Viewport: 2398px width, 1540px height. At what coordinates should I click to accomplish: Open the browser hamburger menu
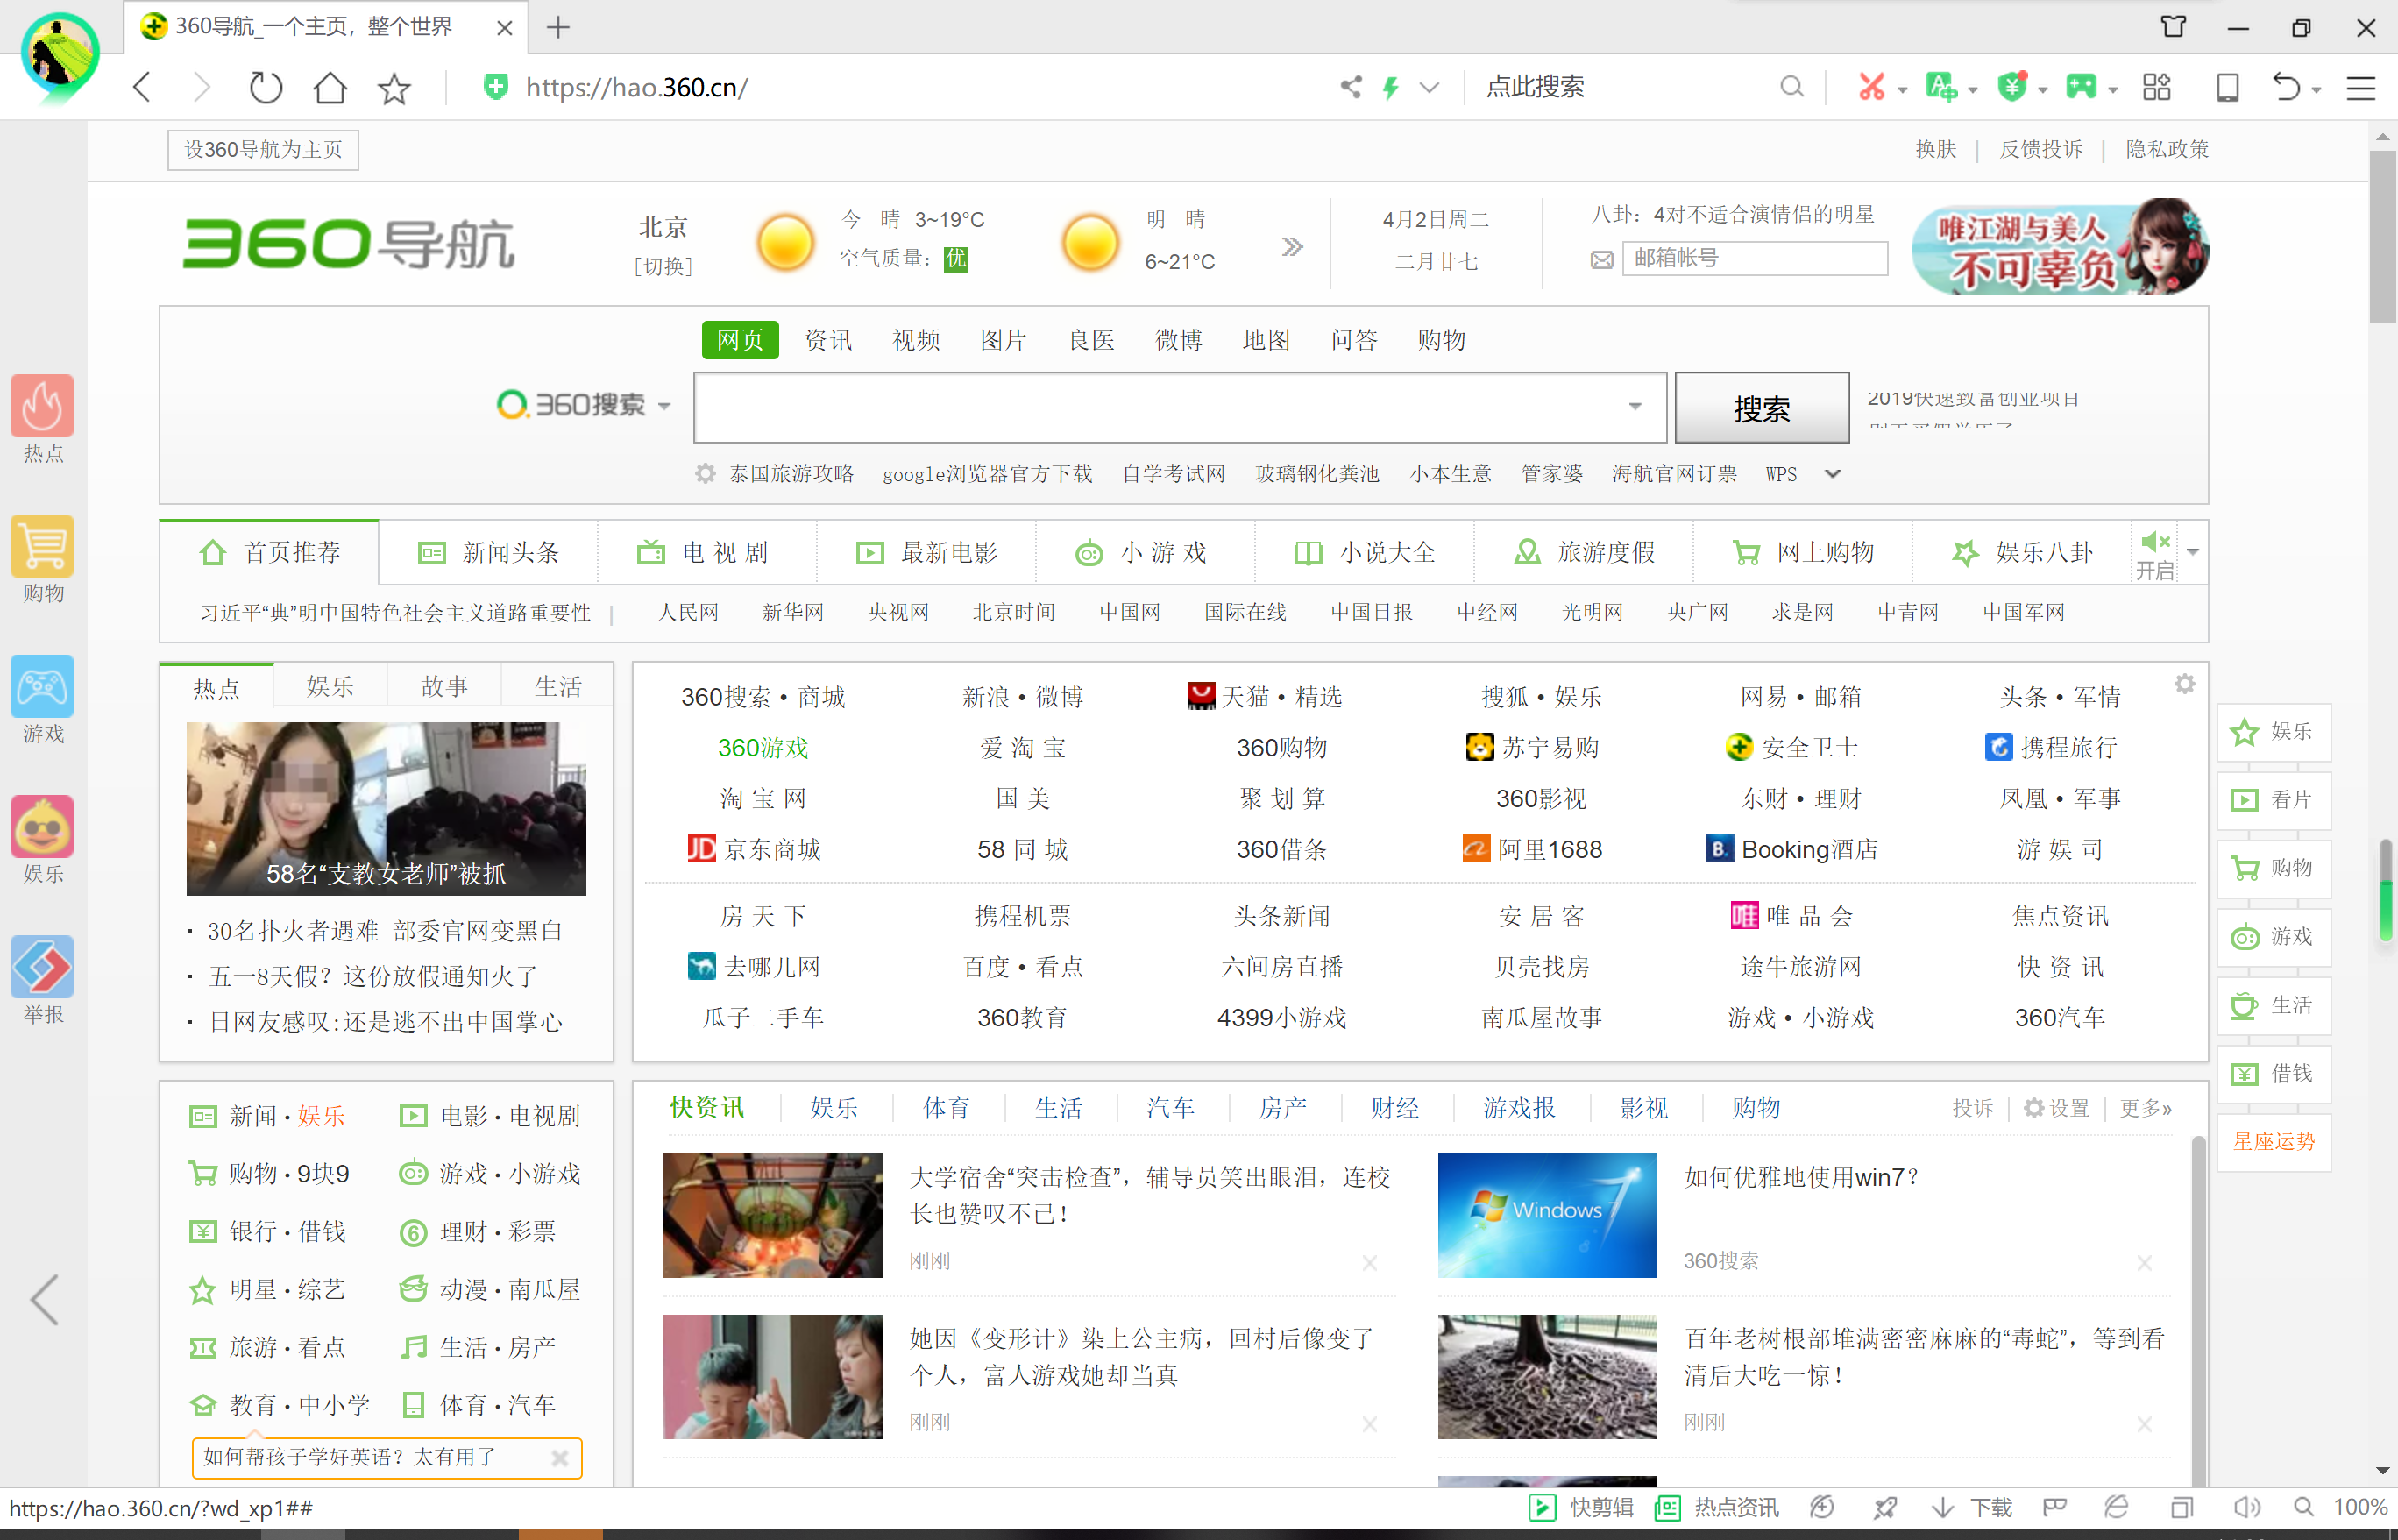(x=2361, y=88)
